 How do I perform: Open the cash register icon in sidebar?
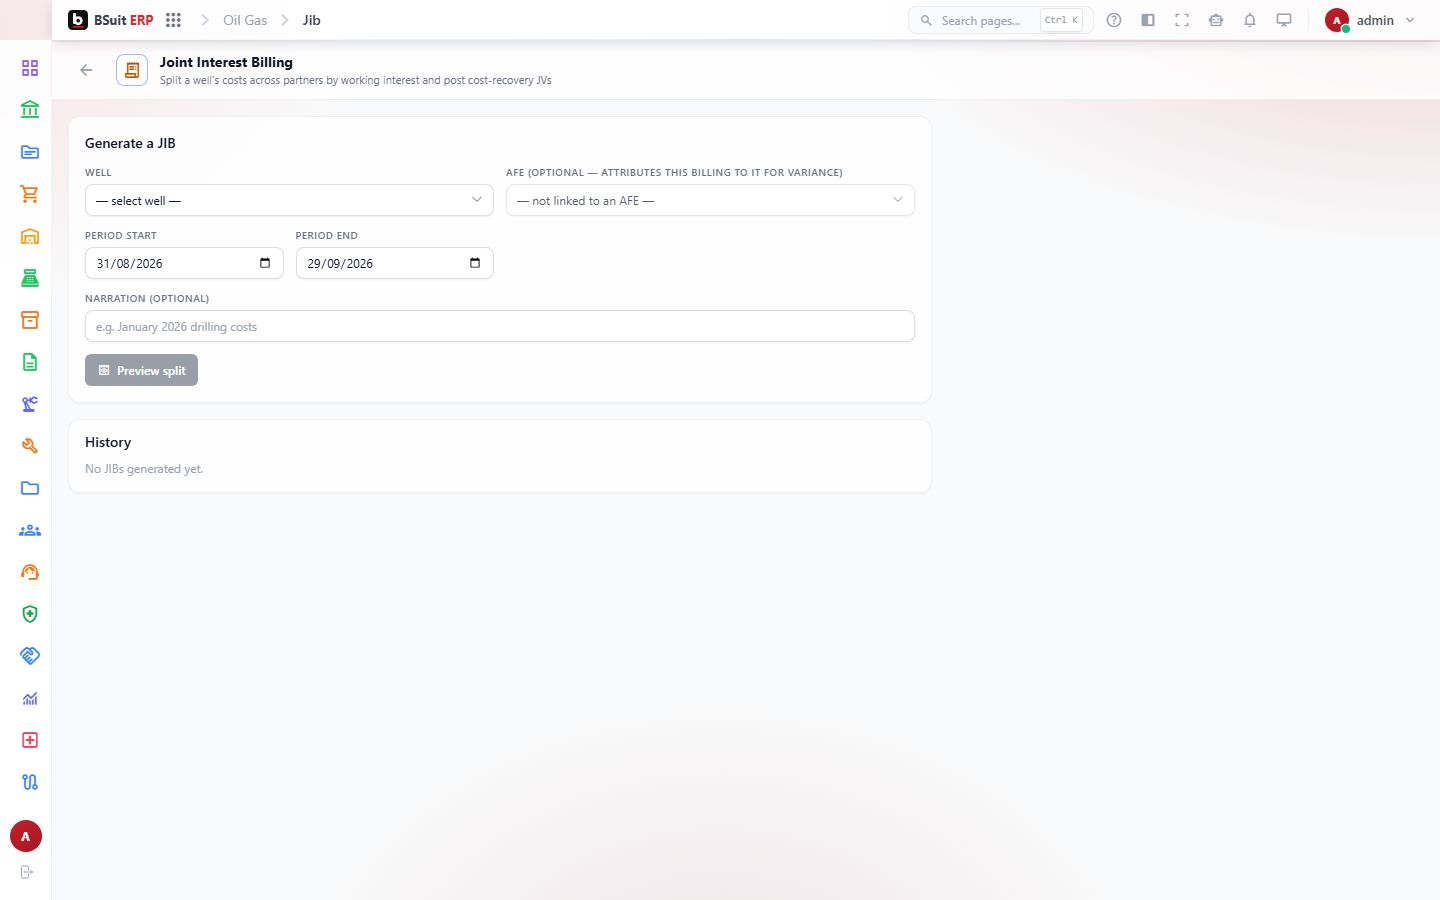click(30, 278)
